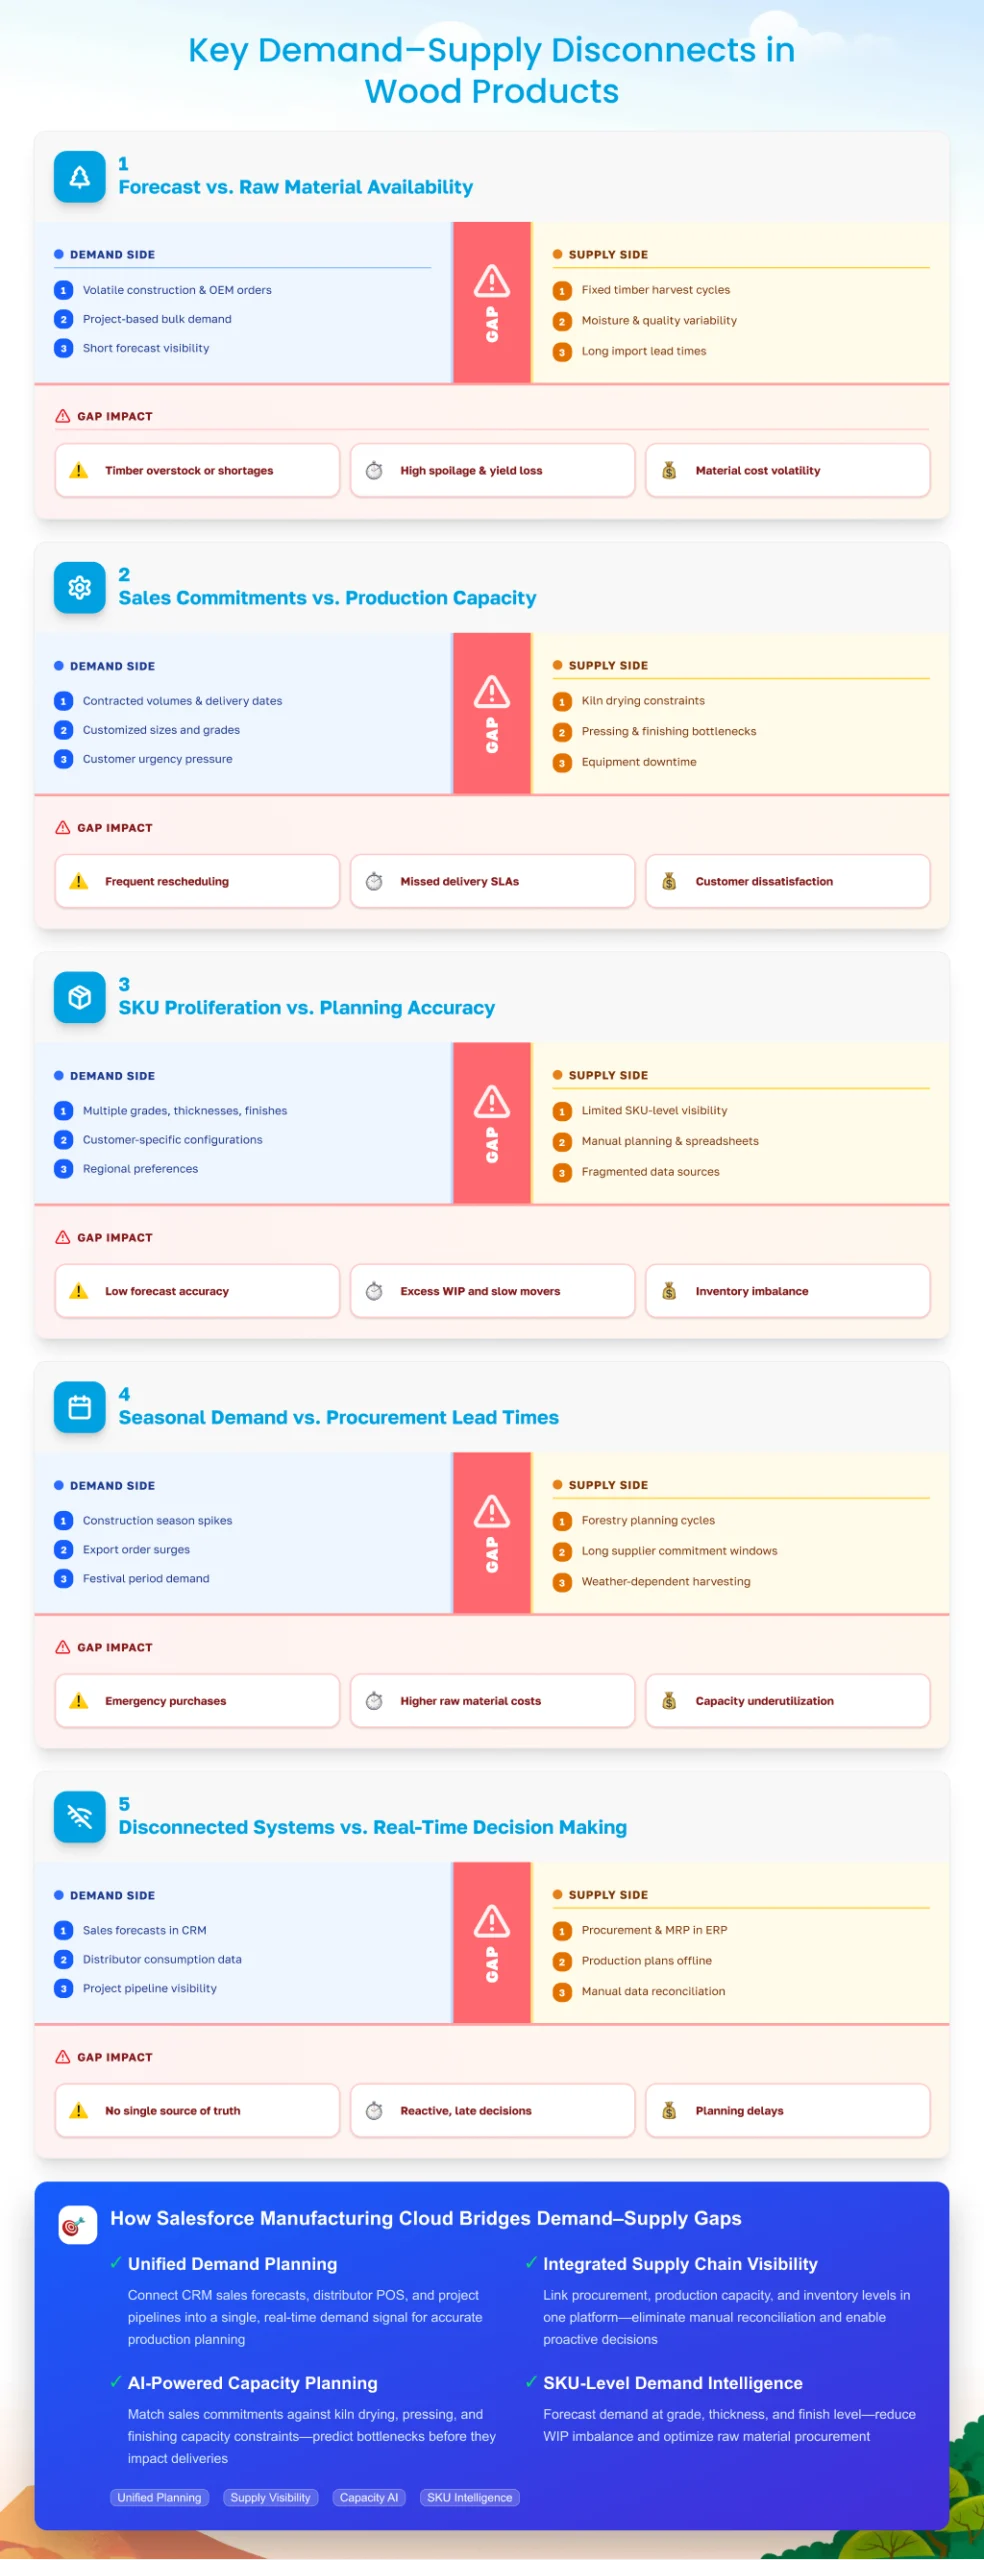Click the SKU Intelligence tag

(469, 2497)
